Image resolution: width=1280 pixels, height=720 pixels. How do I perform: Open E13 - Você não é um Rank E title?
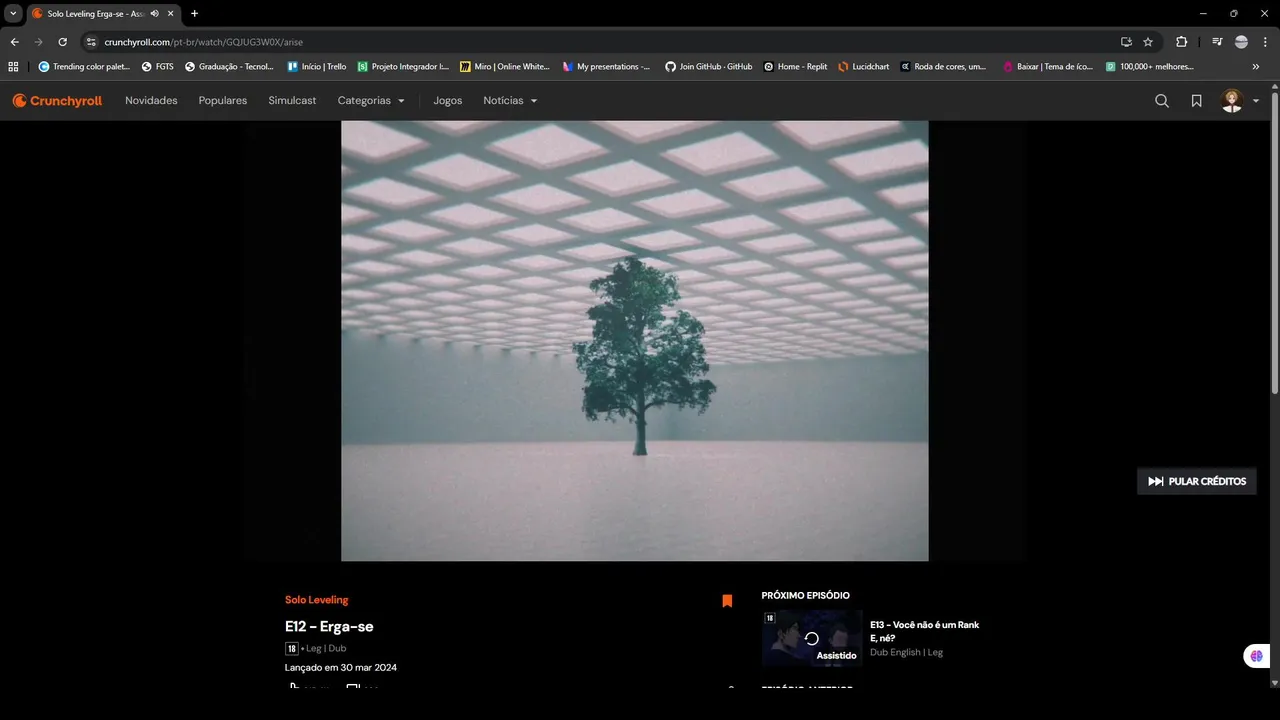click(x=924, y=631)
